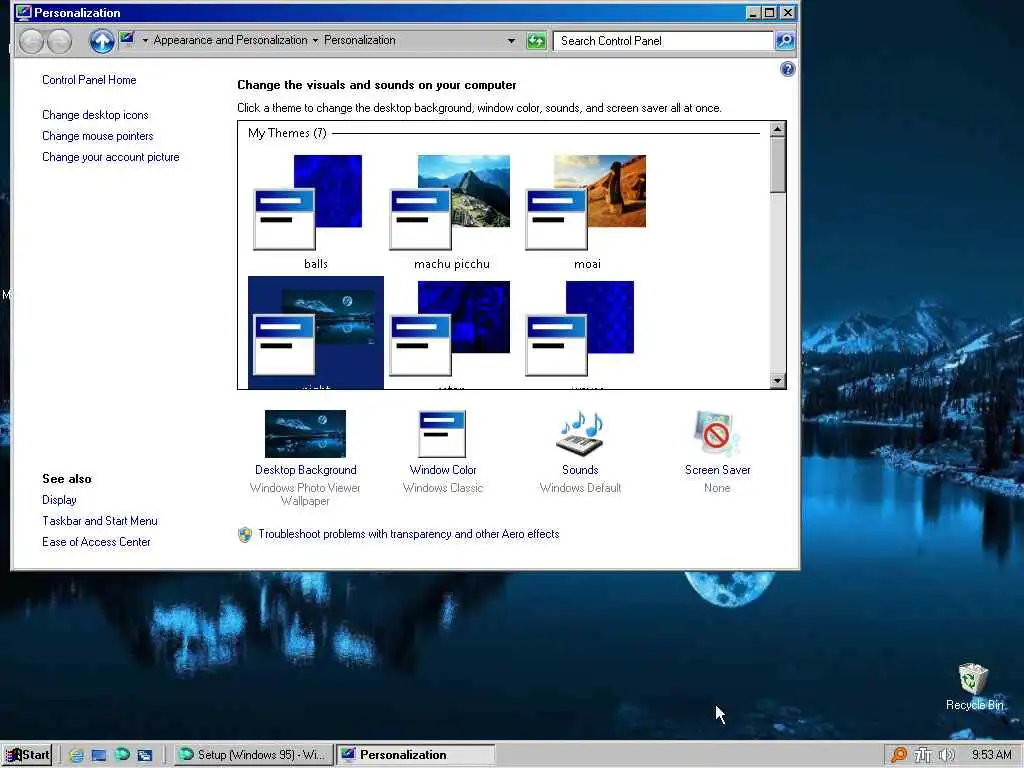Select the rightmost theme in second row
This screenshot has height=768, width=1024.
[x=587, y=332]
